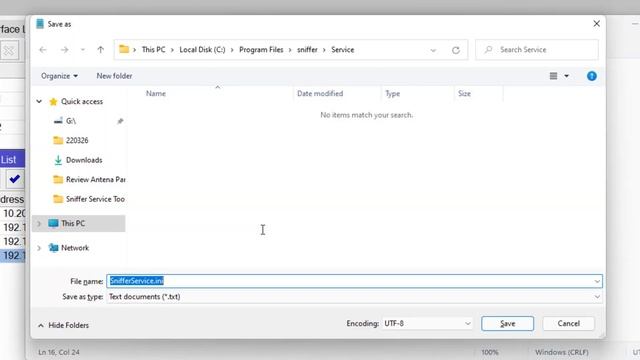Open the Encoding UTF-8 dropdown
This screenshot has height=360, width=640.
tap(427, 323)
